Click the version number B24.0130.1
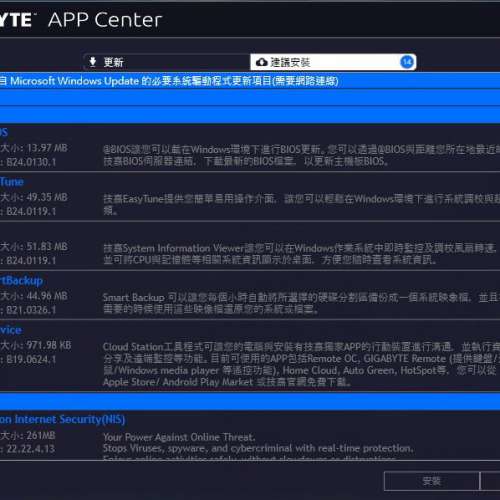 [x=31, y=162]
